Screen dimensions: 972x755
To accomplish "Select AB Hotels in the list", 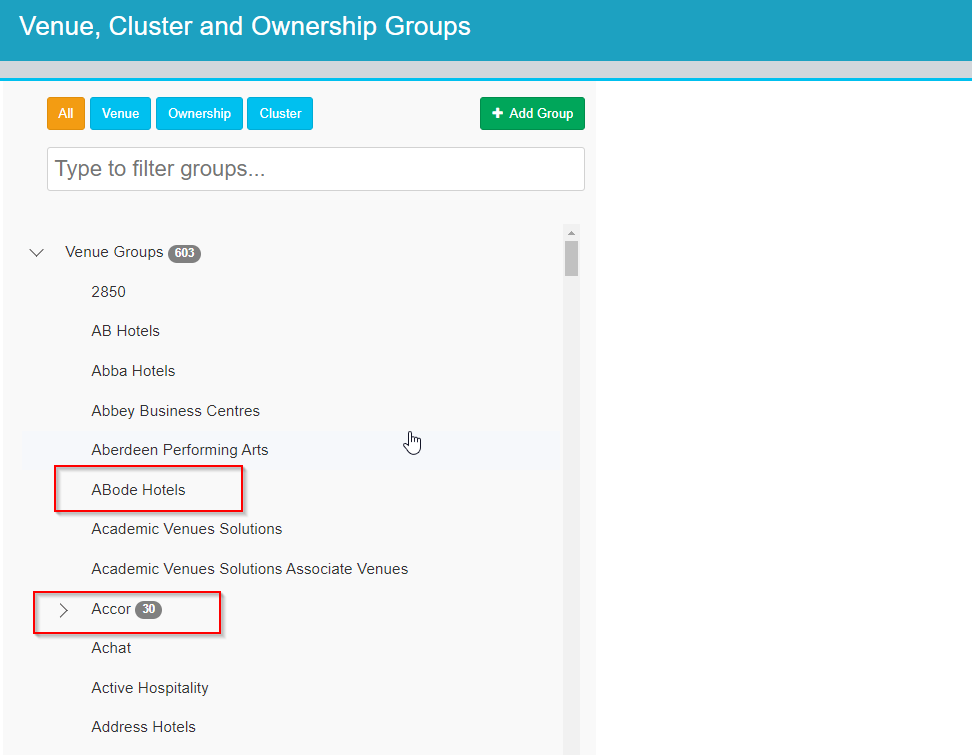I will click(x=125, y=331).
